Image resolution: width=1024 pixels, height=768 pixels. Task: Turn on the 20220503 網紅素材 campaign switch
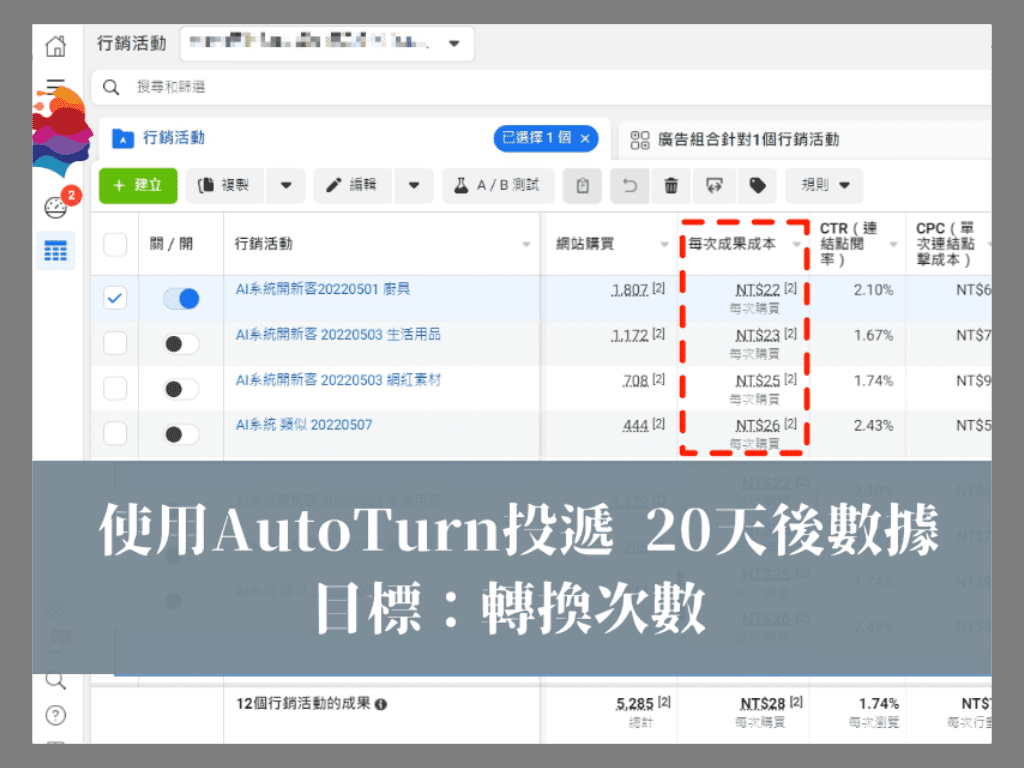point(181,389)
